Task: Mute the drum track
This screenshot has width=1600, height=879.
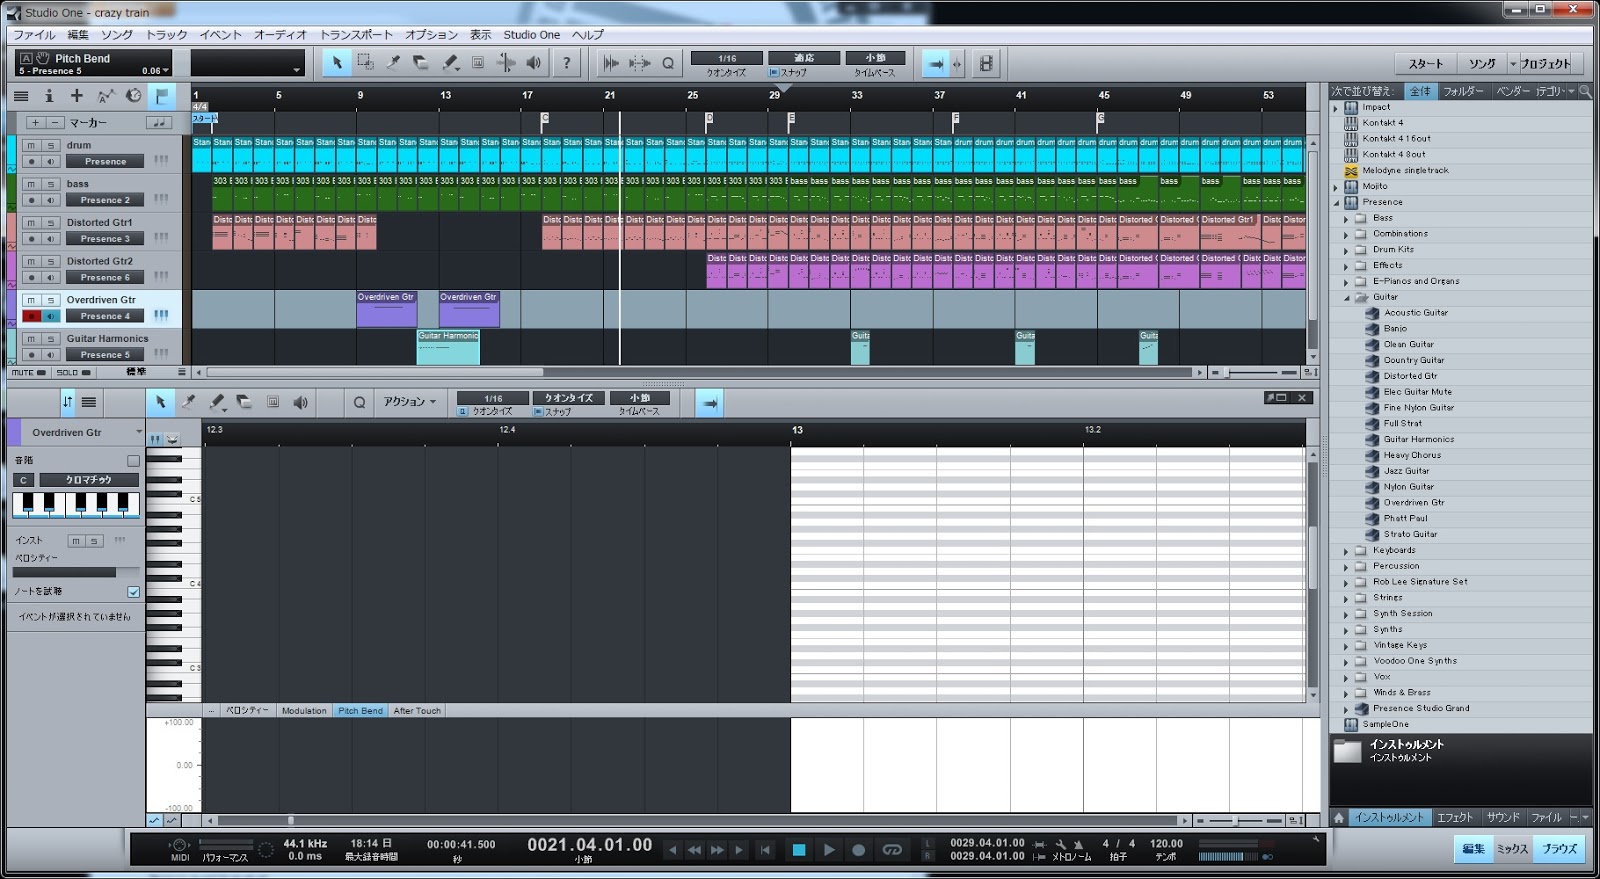Action: (x=31, y=146)
